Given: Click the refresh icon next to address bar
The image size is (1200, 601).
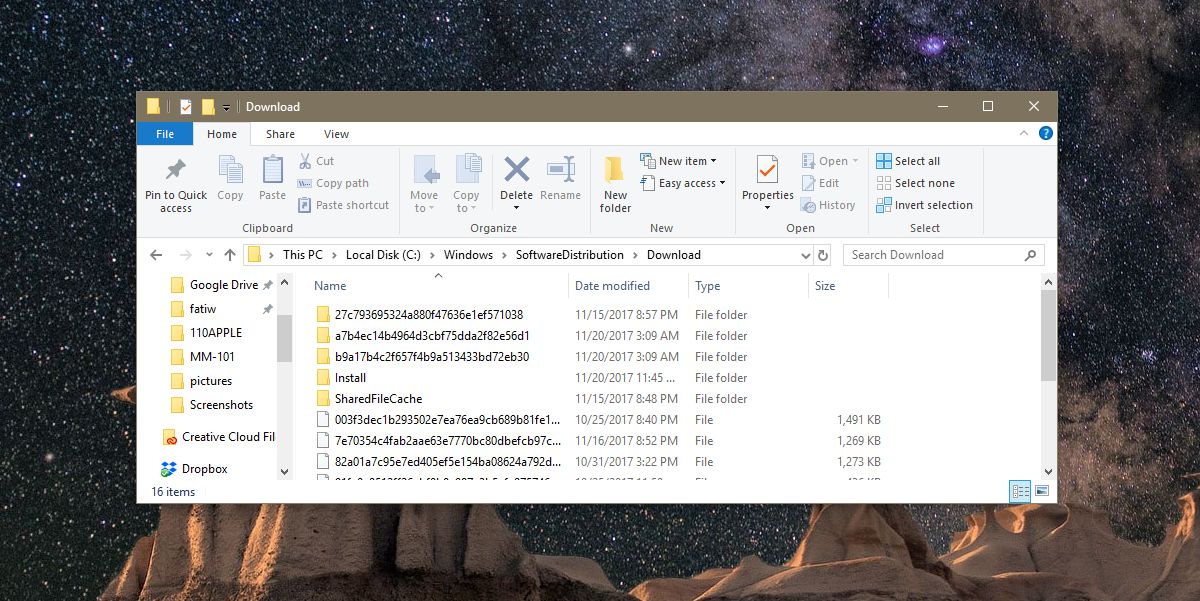Looking at the screenshot, I should tap(822, 254).
